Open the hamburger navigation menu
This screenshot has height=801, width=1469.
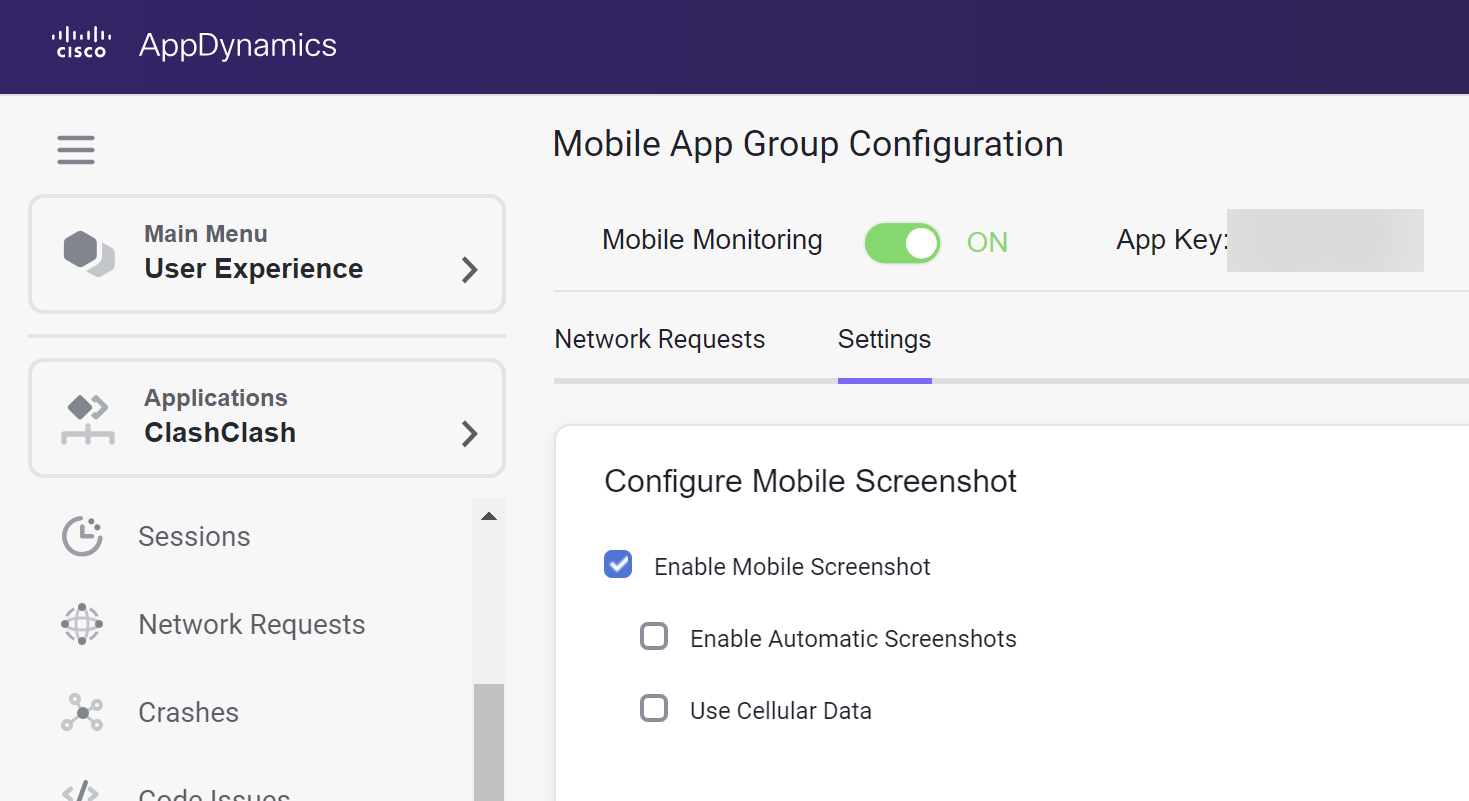click(x=76, y=150)
